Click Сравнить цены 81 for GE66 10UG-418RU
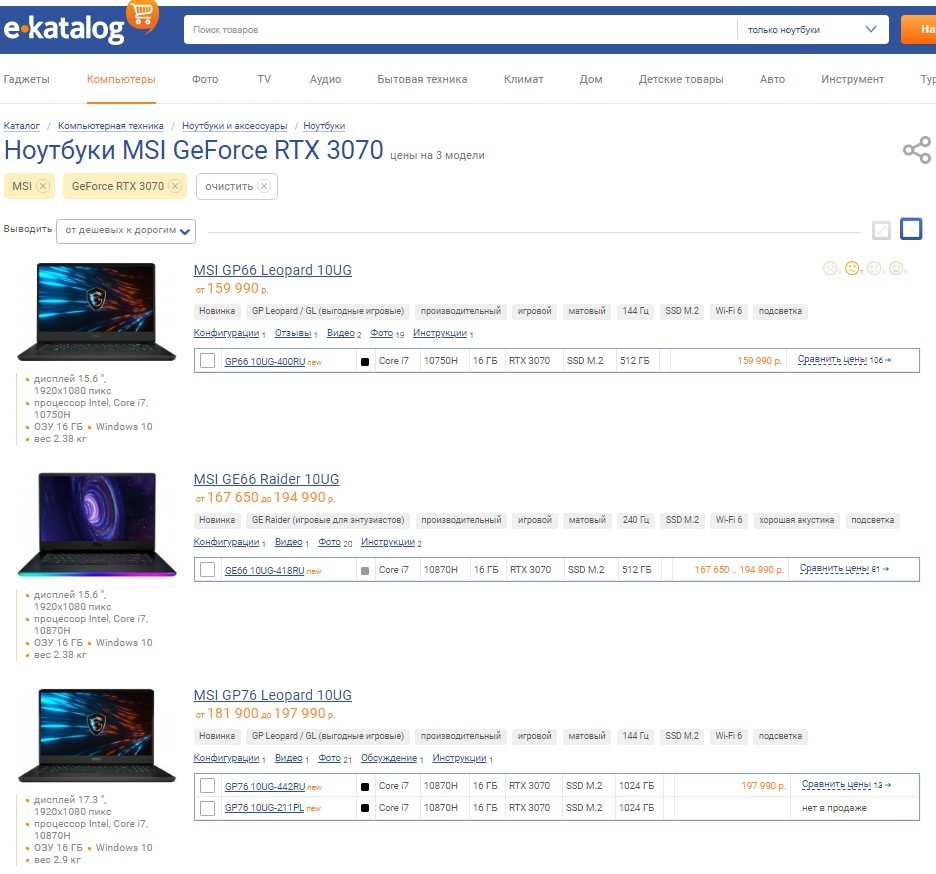 [844, 568]
